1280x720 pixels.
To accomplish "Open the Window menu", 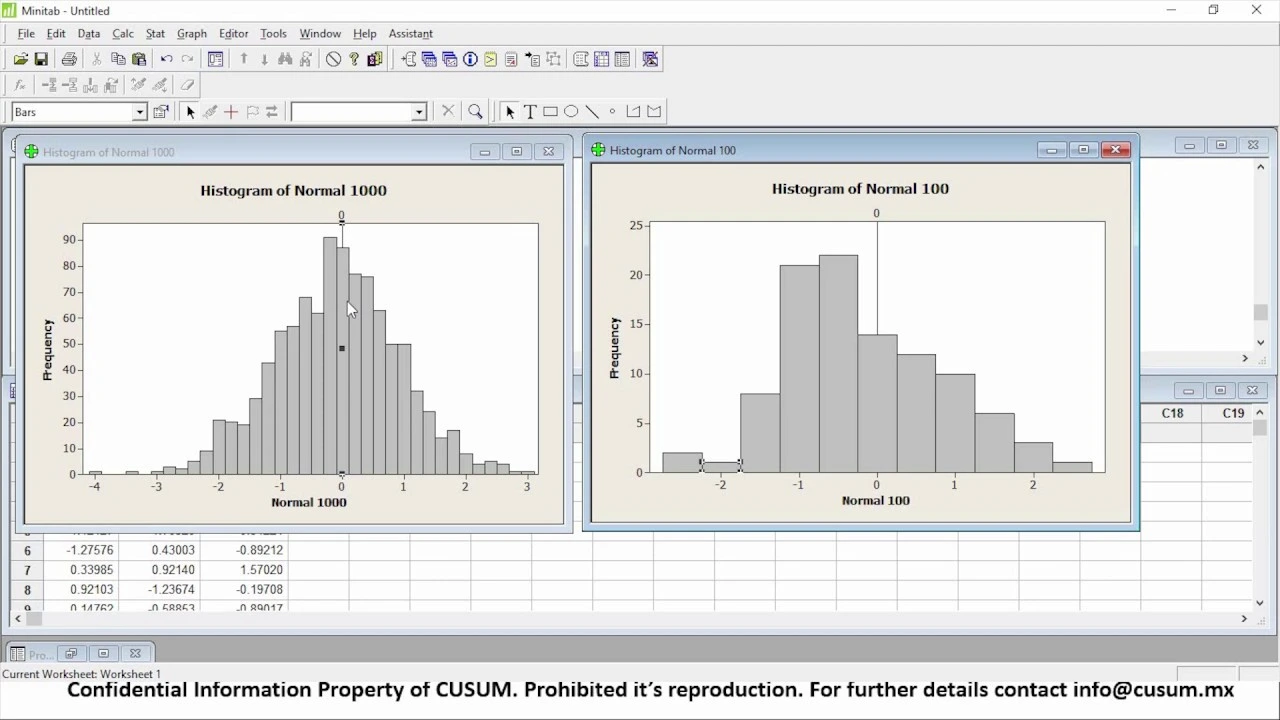I will [x=320, y=33].
